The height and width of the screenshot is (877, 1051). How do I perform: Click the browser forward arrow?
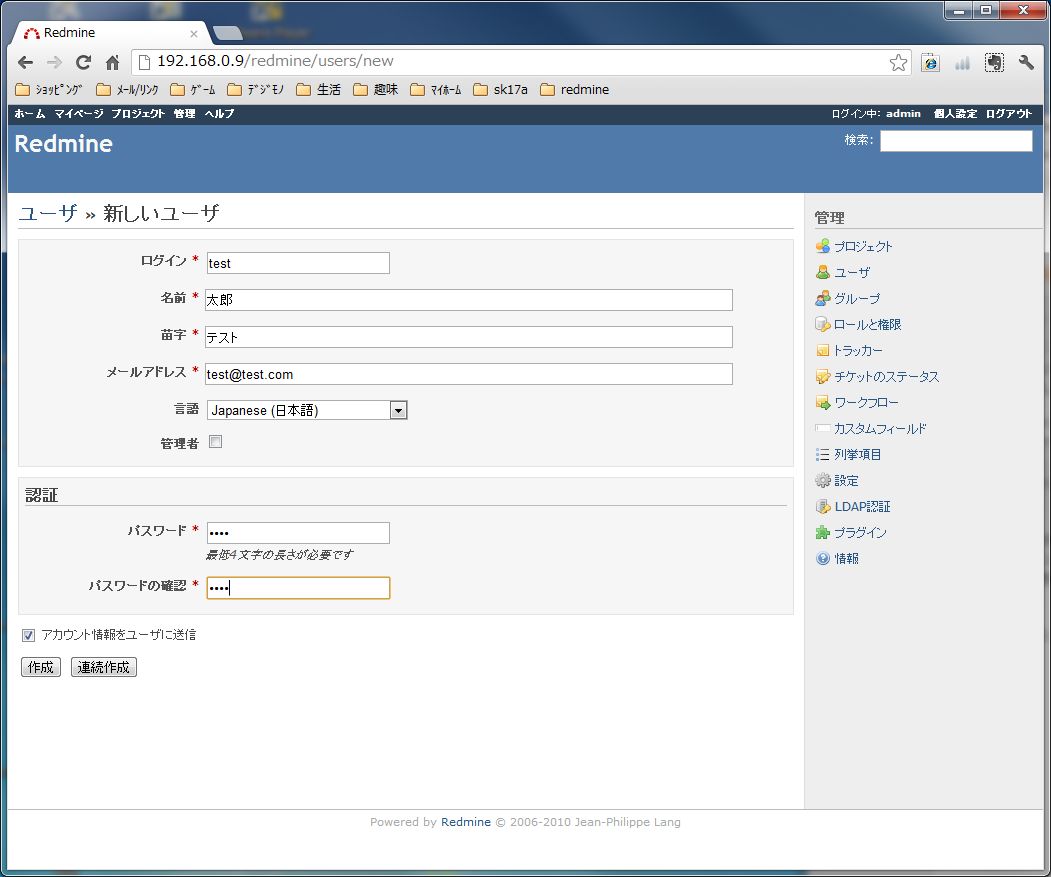pyautogui.click(x=54, y=62)
